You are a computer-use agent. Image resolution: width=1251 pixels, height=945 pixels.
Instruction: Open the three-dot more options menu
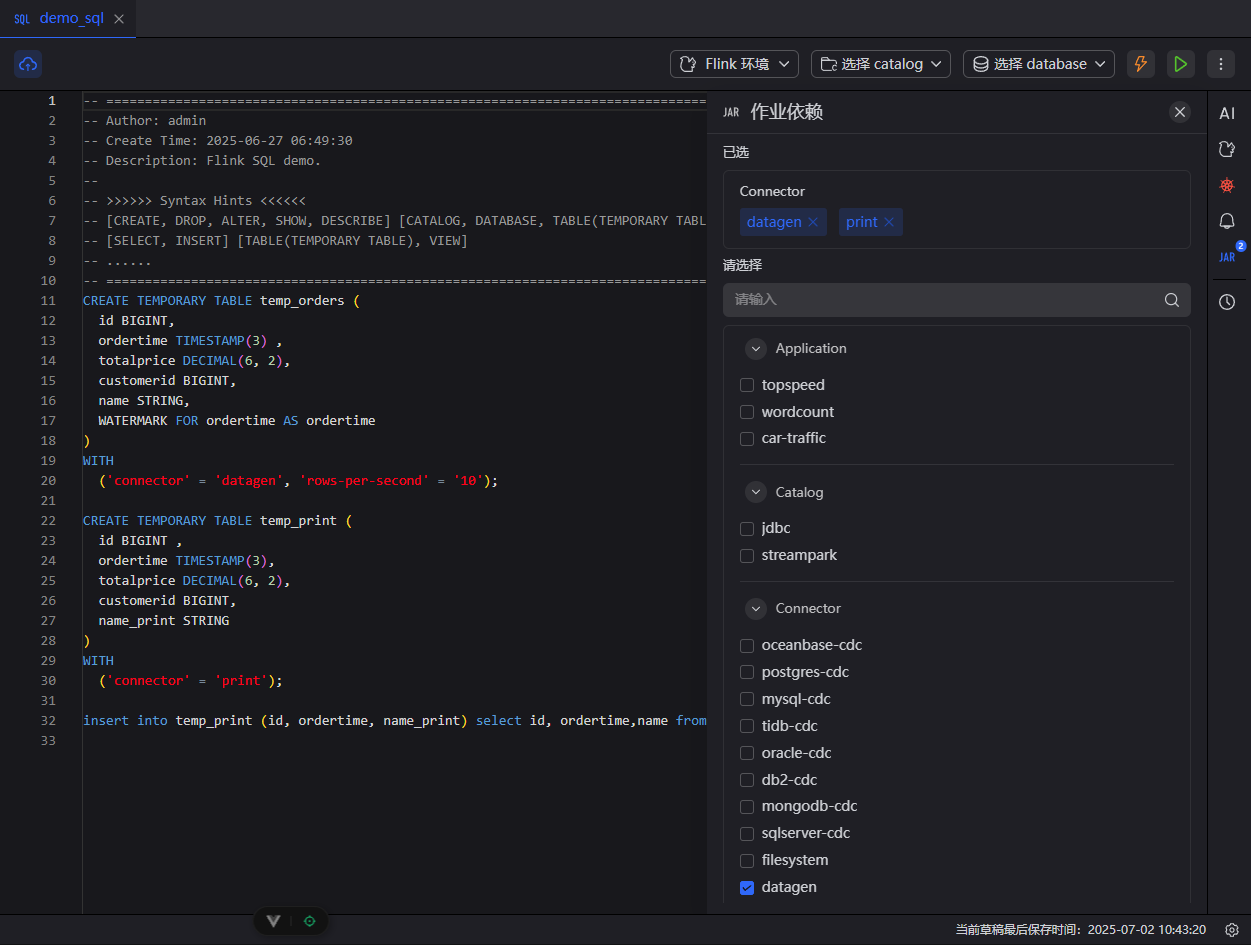[1220, 64]
